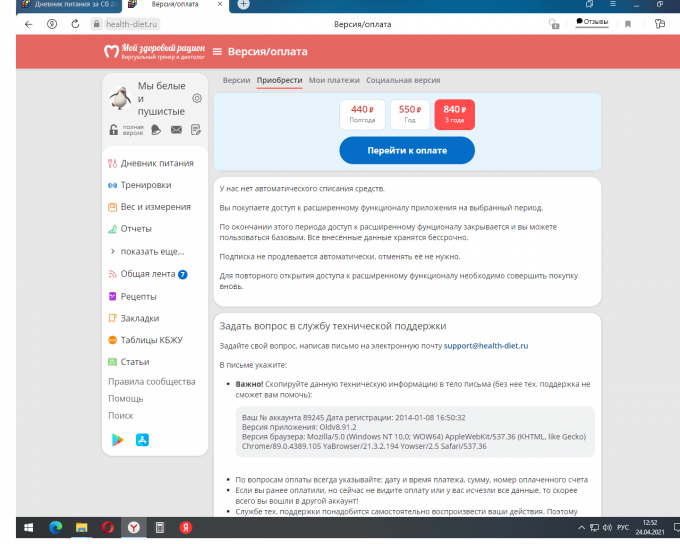680x544 pixels.
Task: Open profile settings gear icon
Action: (197, 98)
